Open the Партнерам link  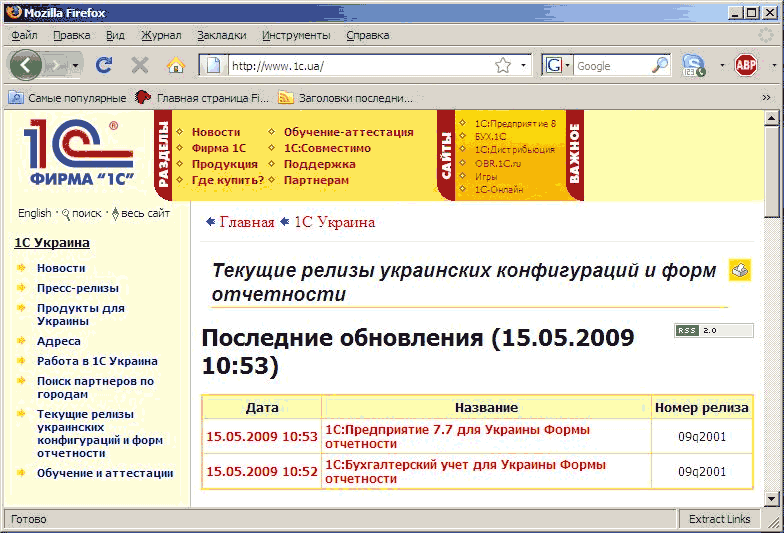316,180
